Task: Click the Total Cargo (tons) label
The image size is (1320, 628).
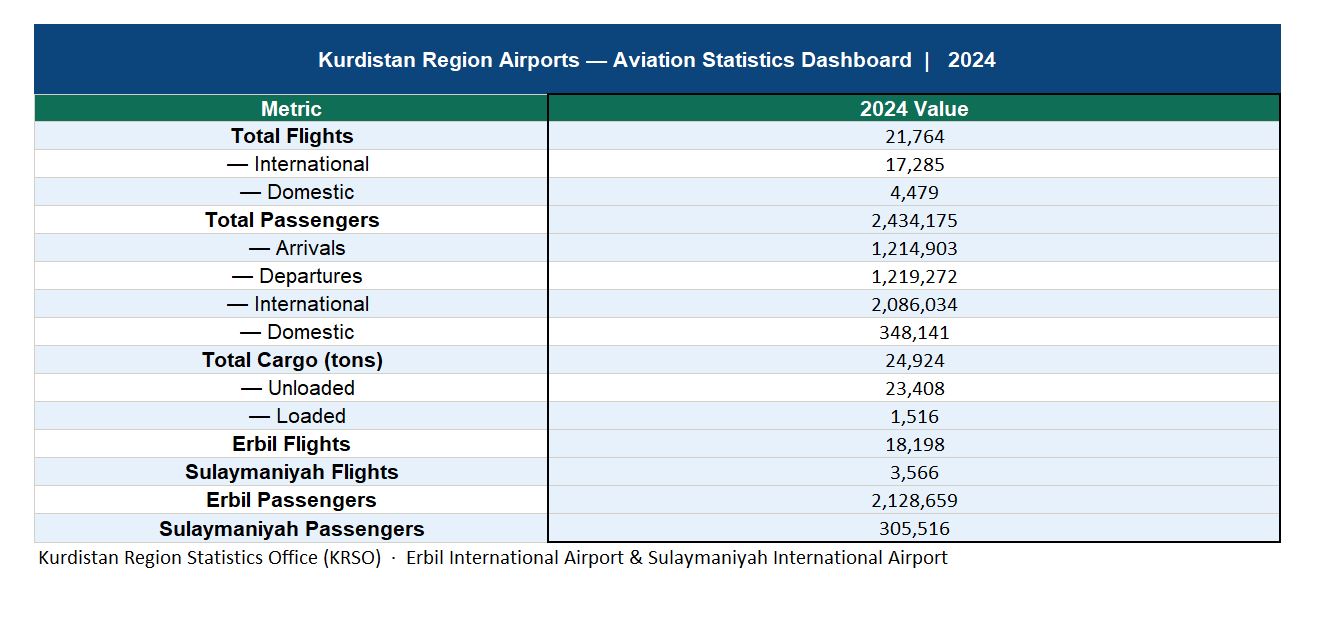Action: click(x=291, y=360)
